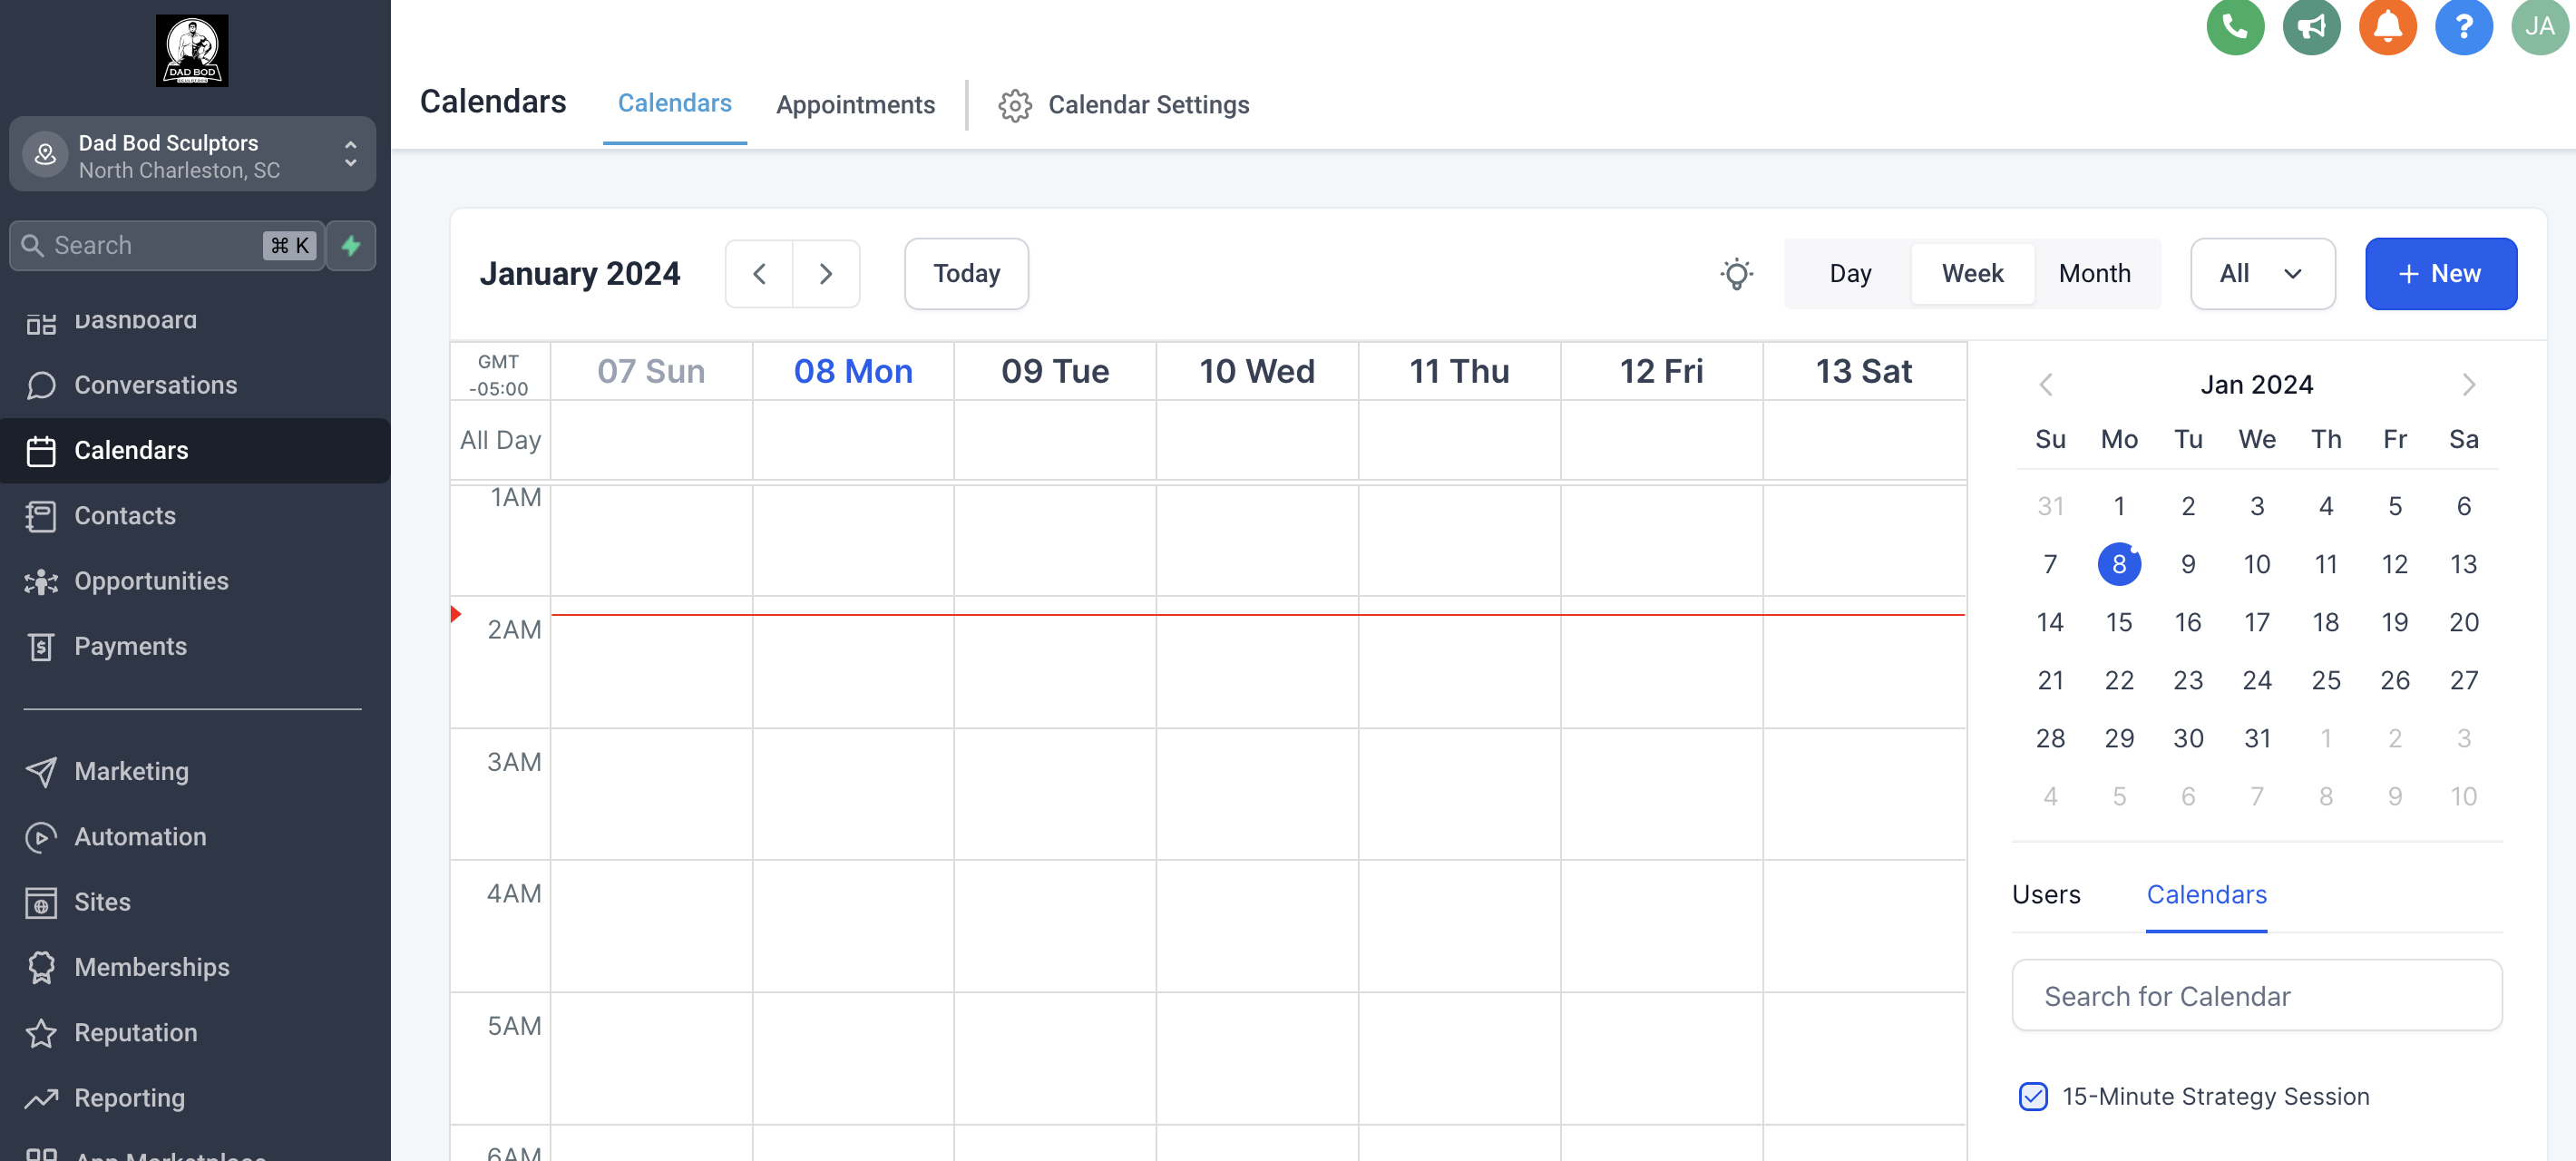
Task: Open the All filter dropdown
Action: (2263, 273)
